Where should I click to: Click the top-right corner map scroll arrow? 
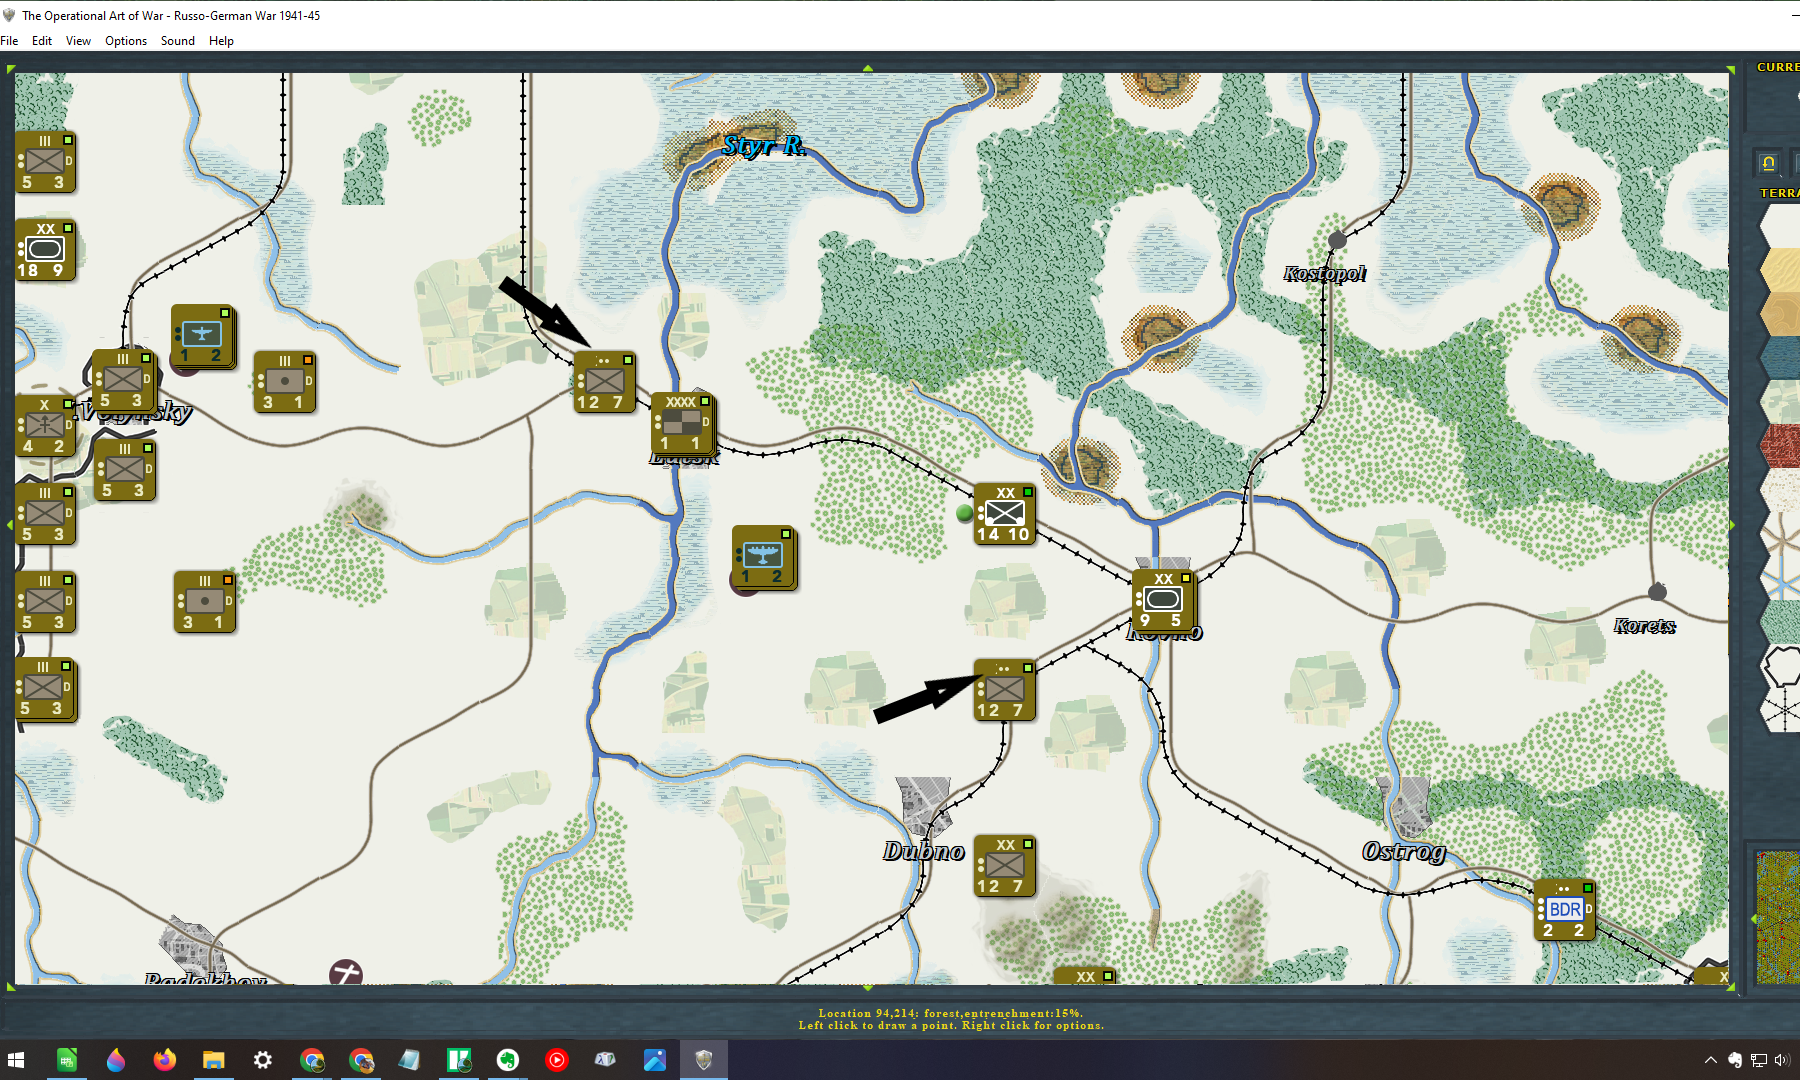click(1730, 69)
